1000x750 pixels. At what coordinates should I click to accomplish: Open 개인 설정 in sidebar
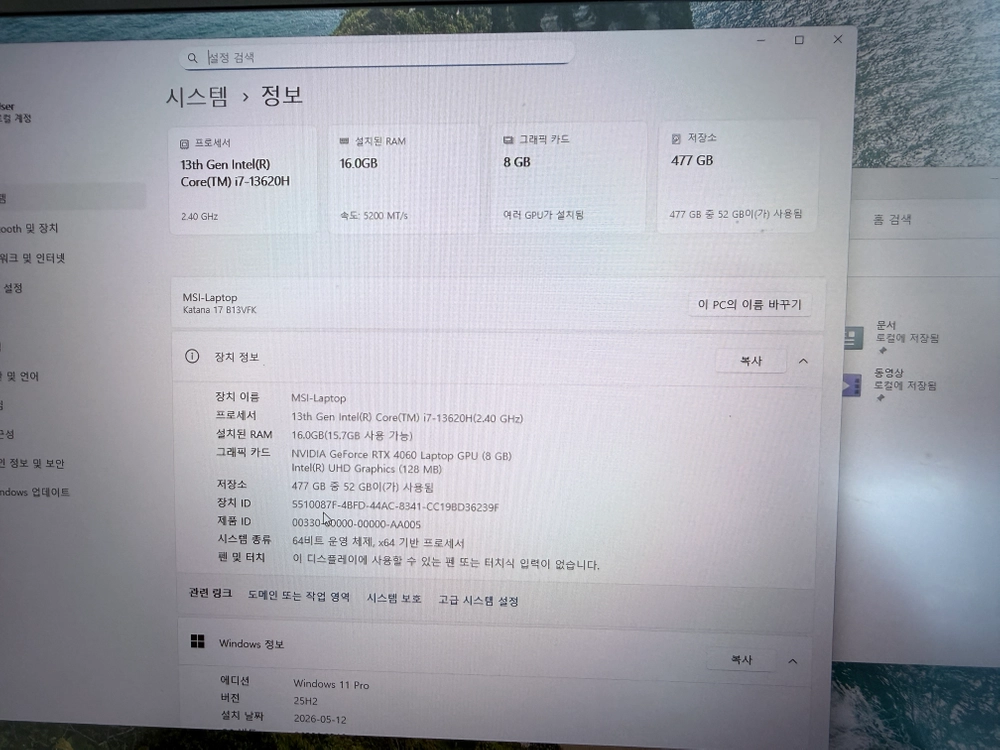coord(11,288)
